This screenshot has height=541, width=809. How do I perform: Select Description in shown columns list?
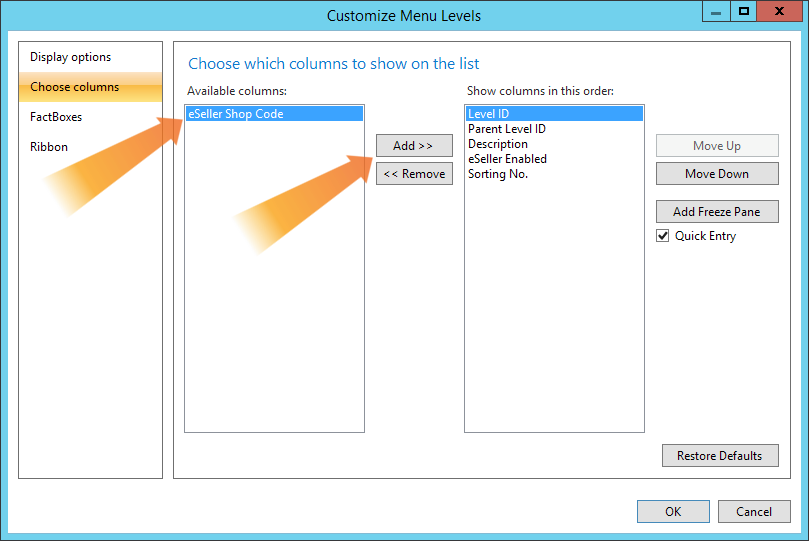point(554,144)
